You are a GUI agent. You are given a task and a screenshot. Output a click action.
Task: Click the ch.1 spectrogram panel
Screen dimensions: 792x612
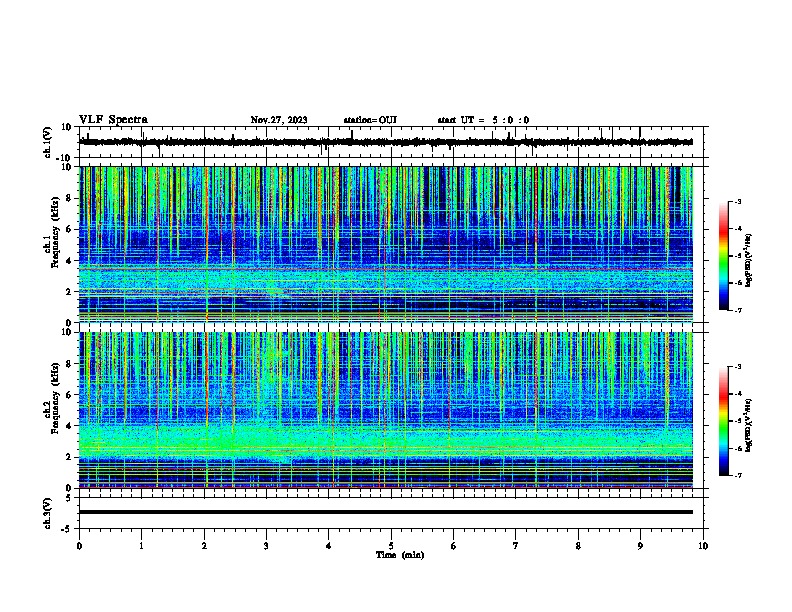386,244
